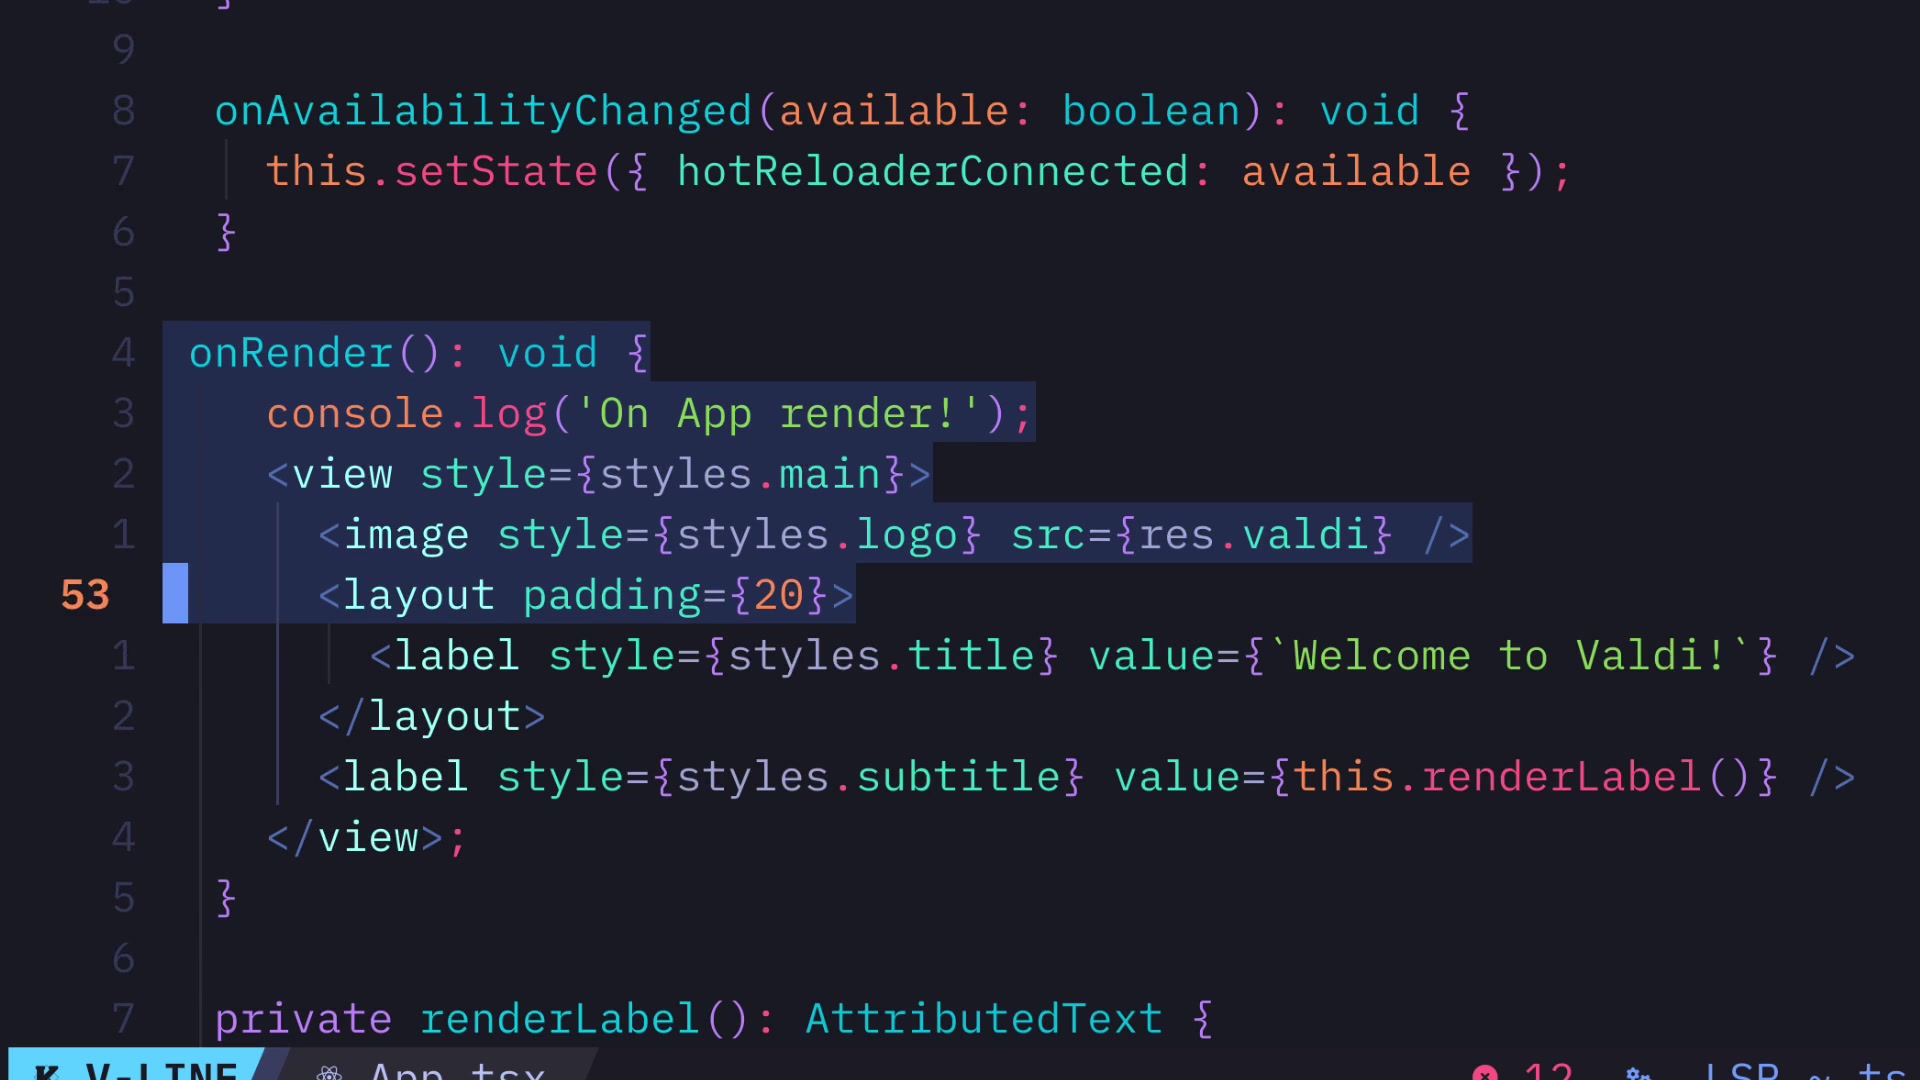Click 'this.setState' call
This screenshot has width=1920, height=1080.
(431, 171)
